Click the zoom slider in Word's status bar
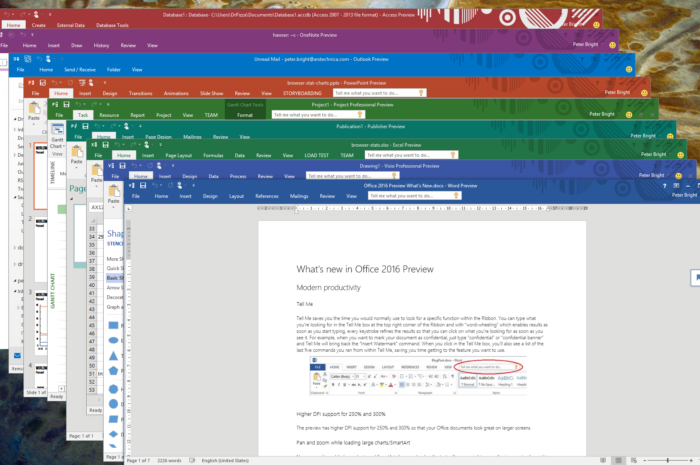This screenshot has width=700, height=465. click(x=667, y=460)
